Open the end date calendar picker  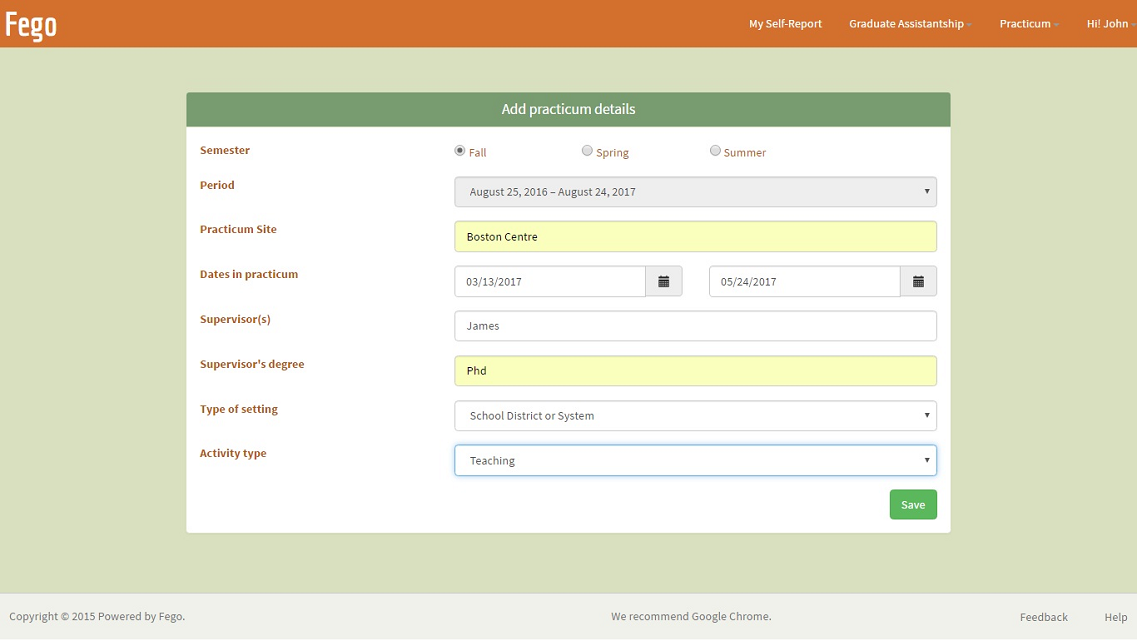(x=918, y=282)
